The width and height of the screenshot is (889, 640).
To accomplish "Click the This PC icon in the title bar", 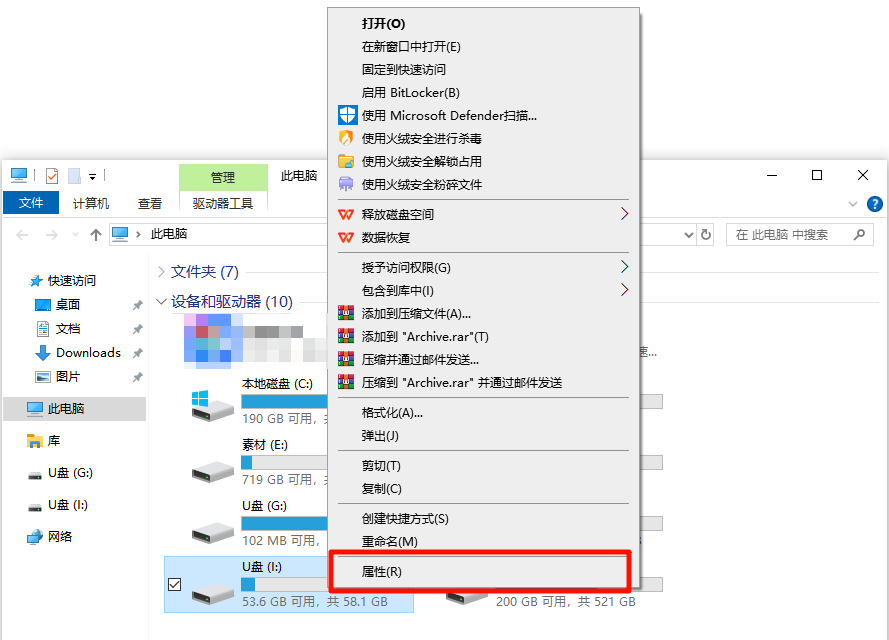I will (x=19, y=176).
